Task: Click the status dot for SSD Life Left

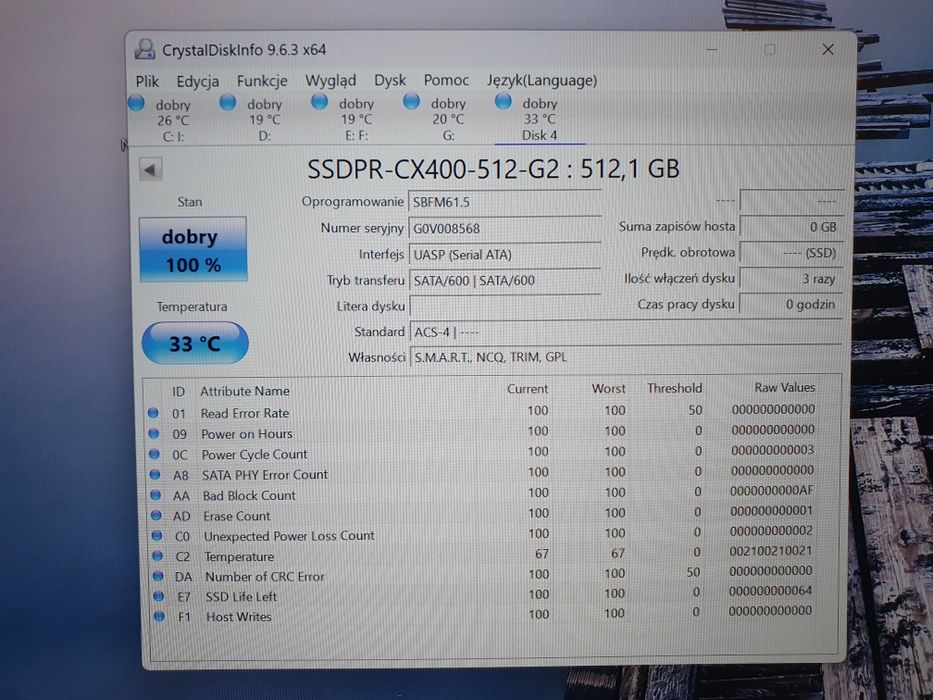Action: (158, 596)
